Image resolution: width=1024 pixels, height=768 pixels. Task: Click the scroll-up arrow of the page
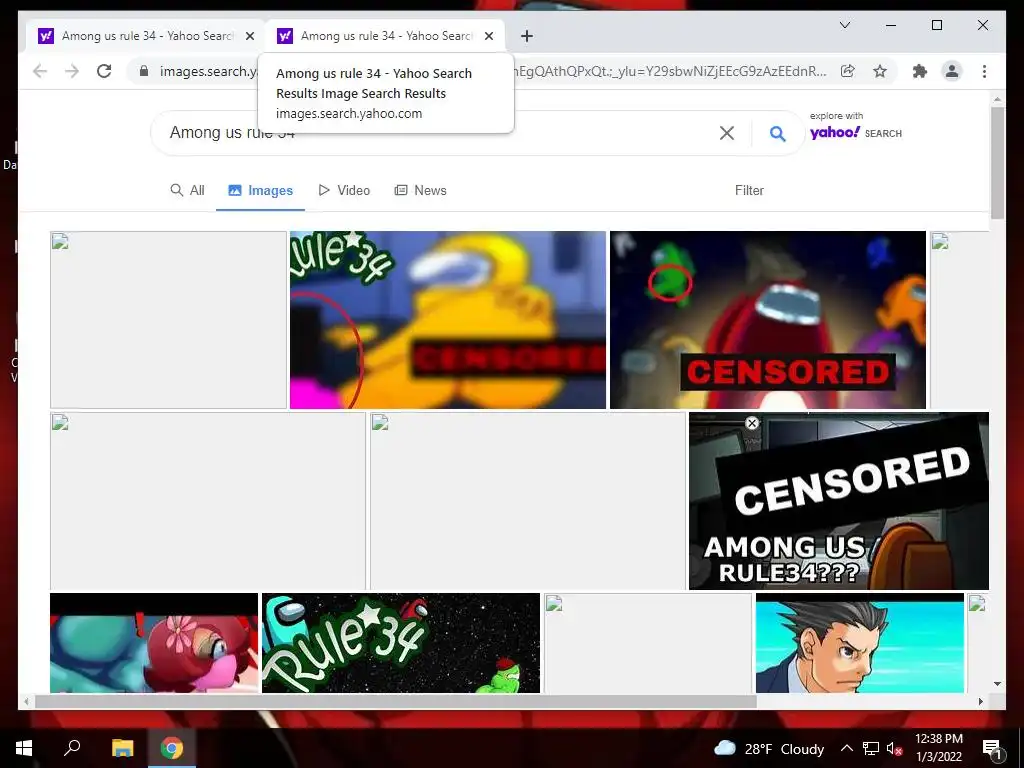[997, 99]
